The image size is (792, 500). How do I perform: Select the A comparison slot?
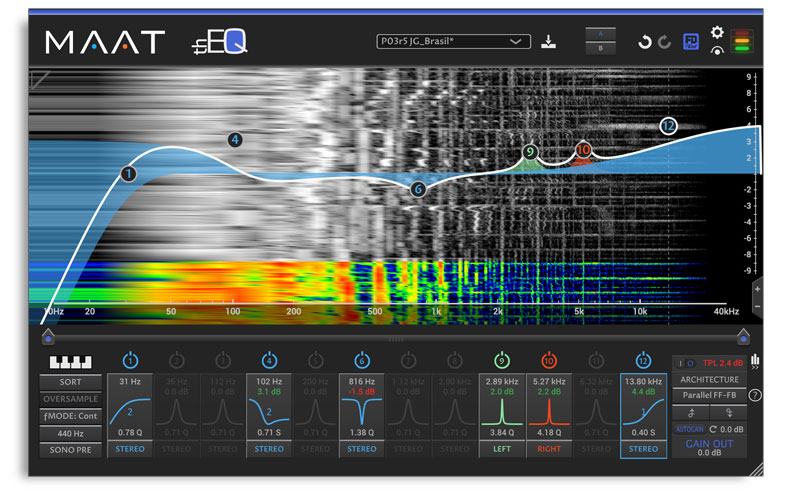point(600,33)
